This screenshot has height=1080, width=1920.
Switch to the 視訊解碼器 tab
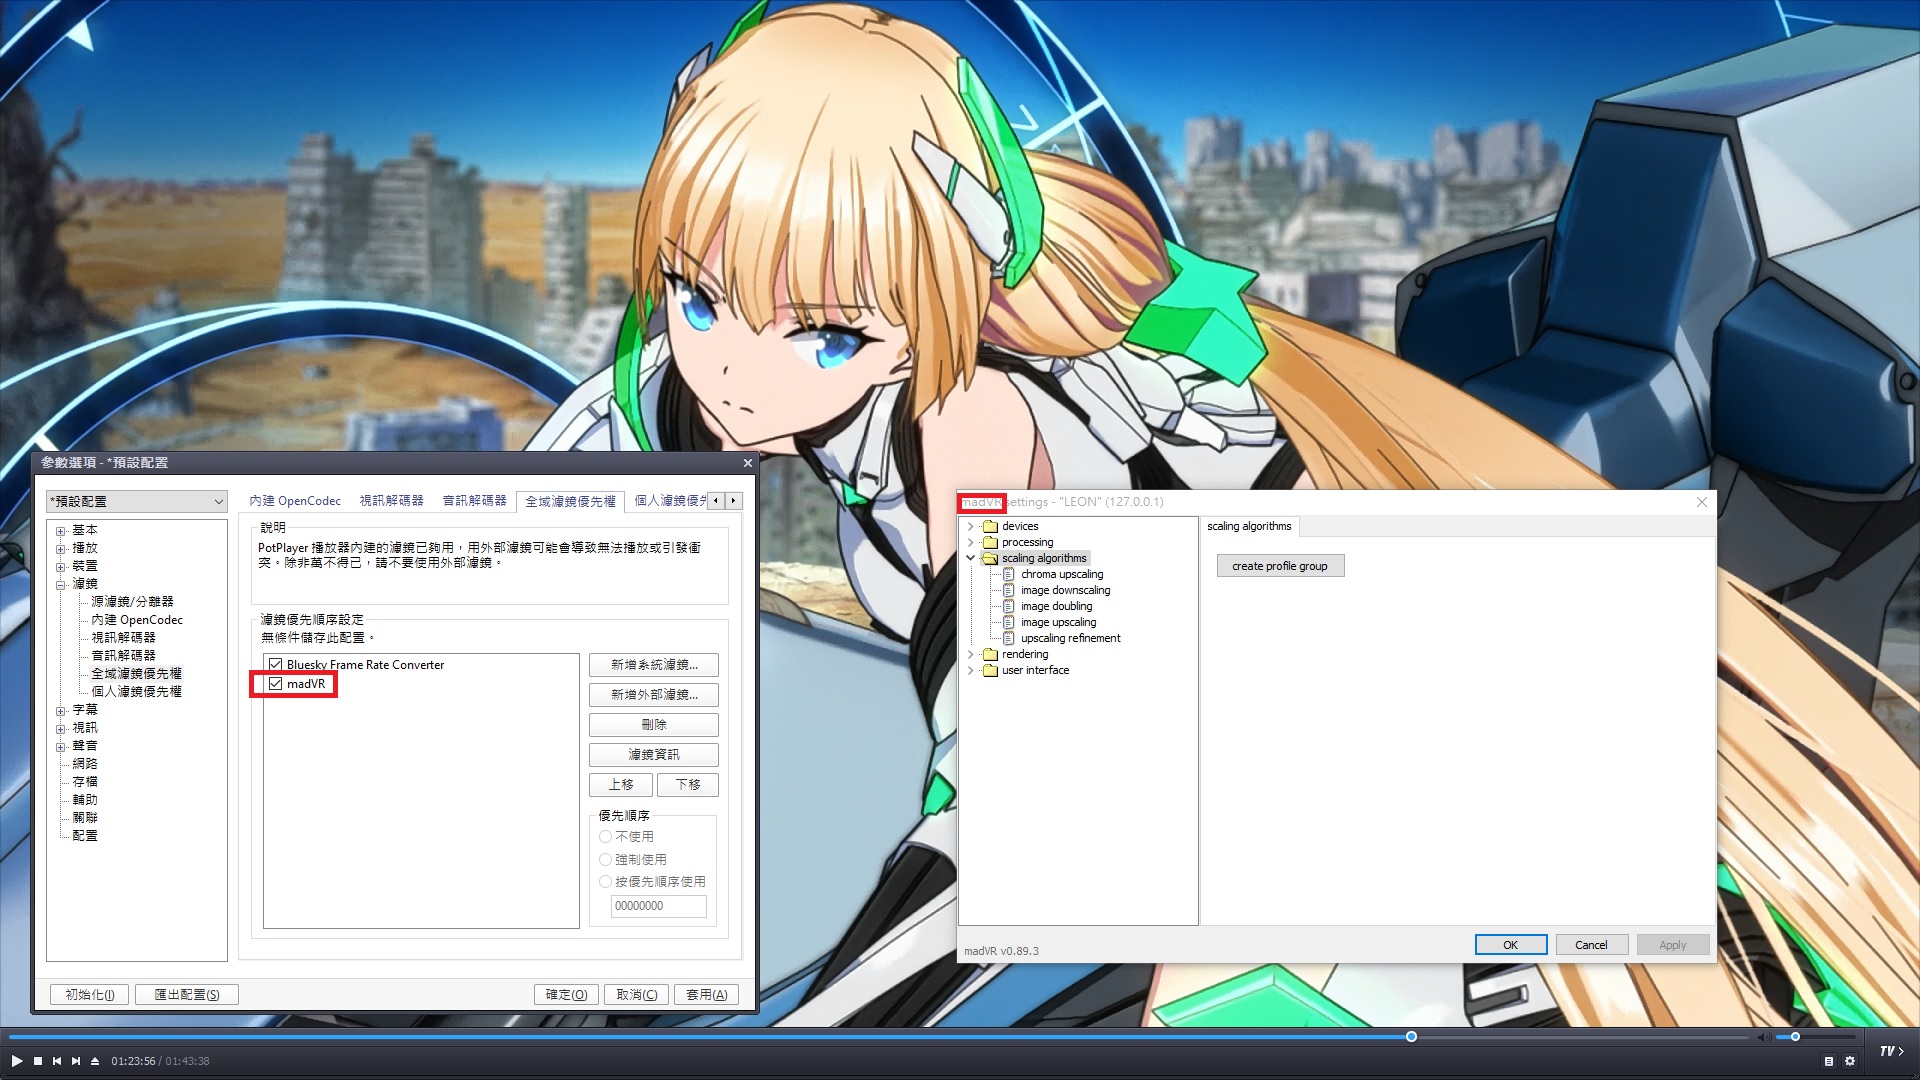coord(391,501)
